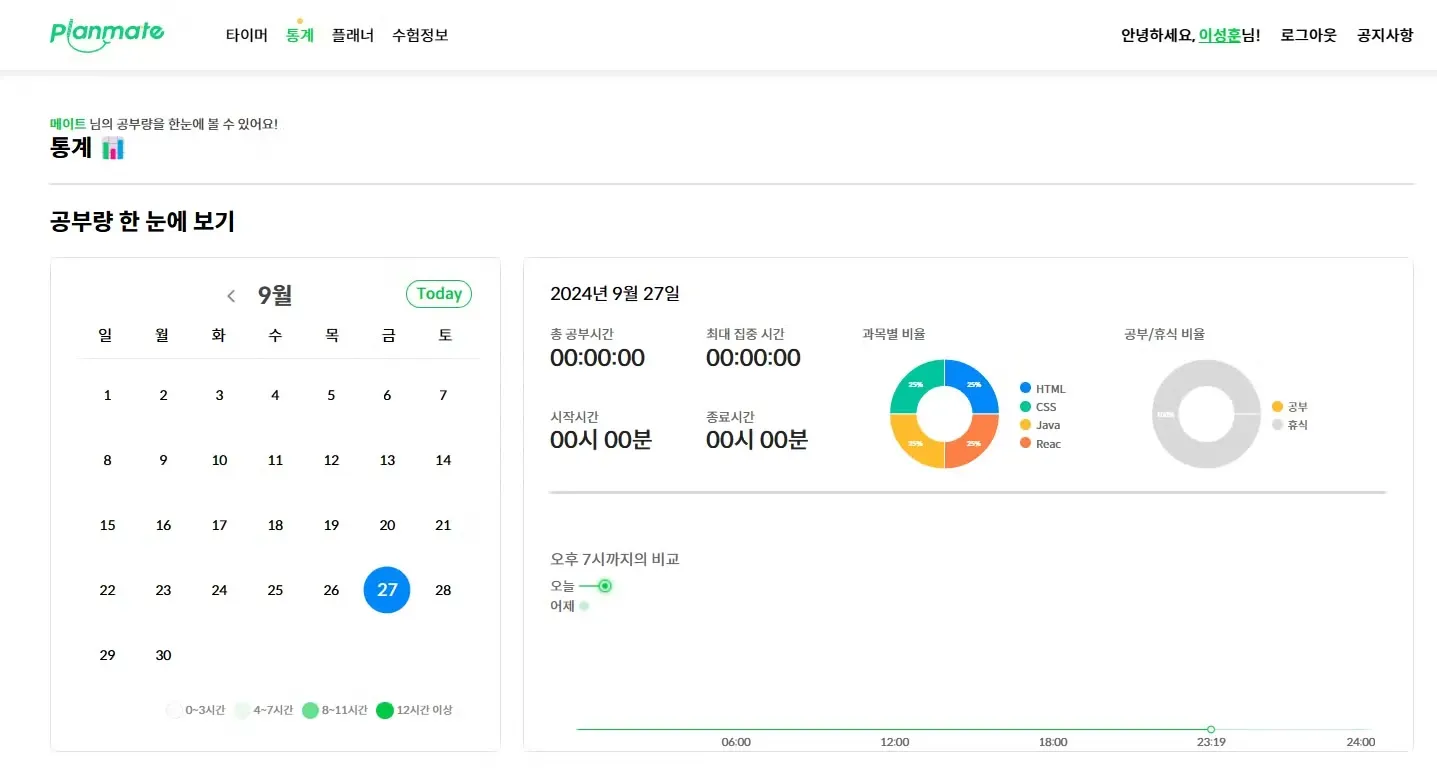Click the 0~3시간 legend circle
The width and height of the screenshot is (1437, 781).
click(175, 711)
